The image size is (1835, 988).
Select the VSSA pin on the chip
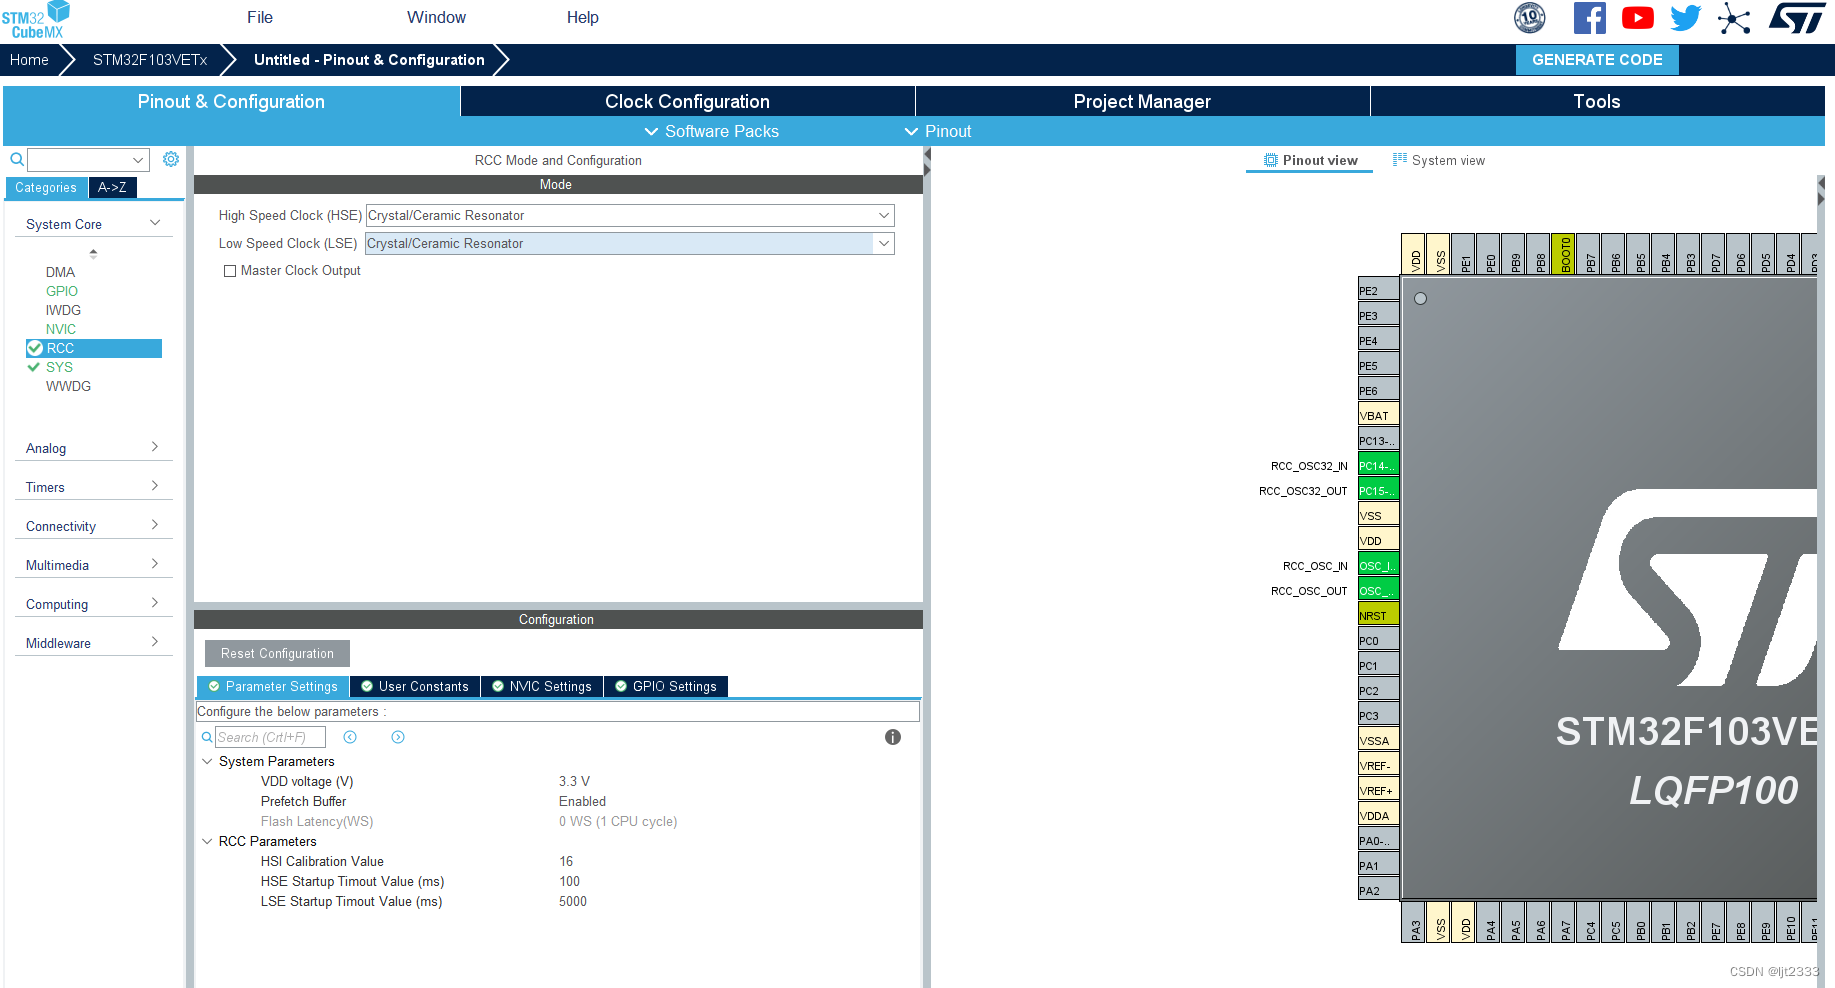coord(1378,740)
